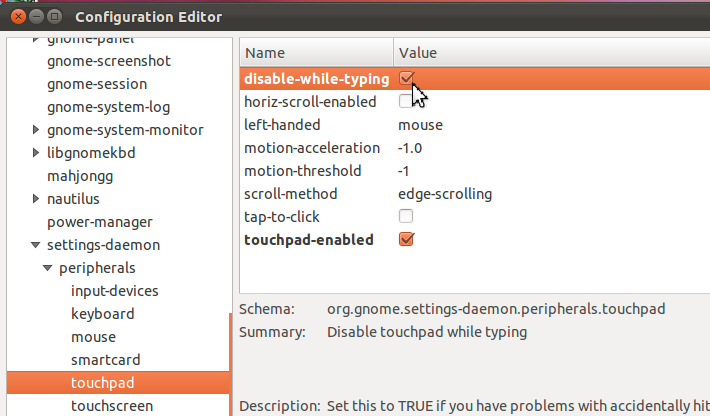Edit the scroll-method value edge-scrolling
This screenshot has height=416, width=710.
pyautogui.click(x=445, y=194)
